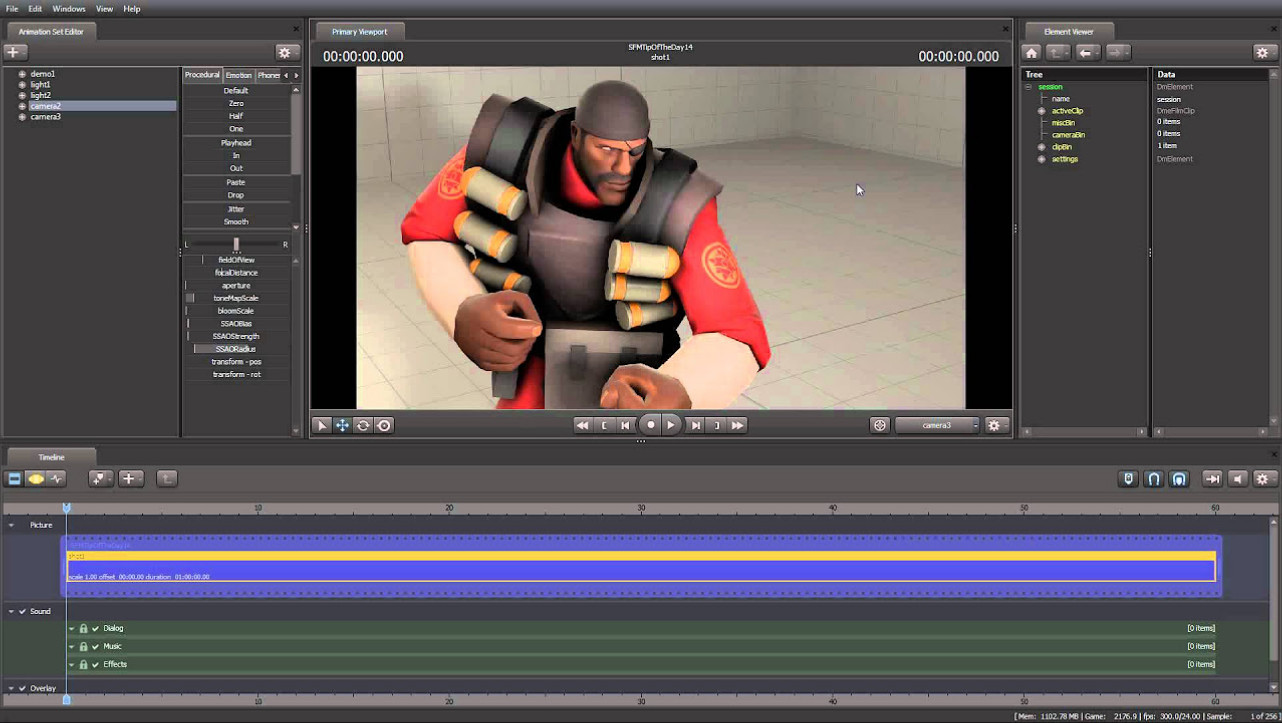Image resolution: width=1282 pixels, height=723 pixels.
Task: Select the viewport screen manipulator tool
Action: [x=384, y=425]
